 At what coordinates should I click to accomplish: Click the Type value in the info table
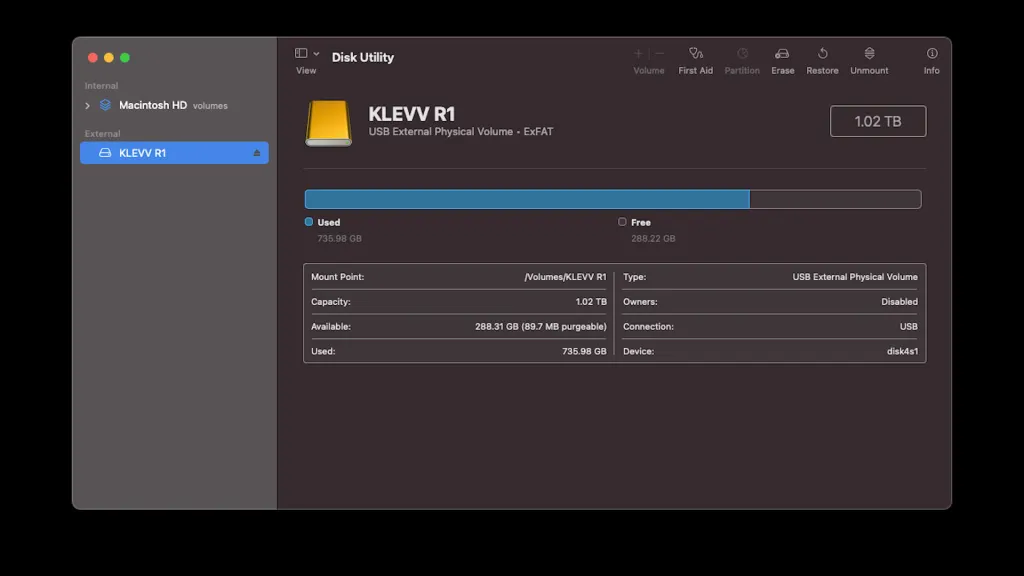click(x=855, y=277)
